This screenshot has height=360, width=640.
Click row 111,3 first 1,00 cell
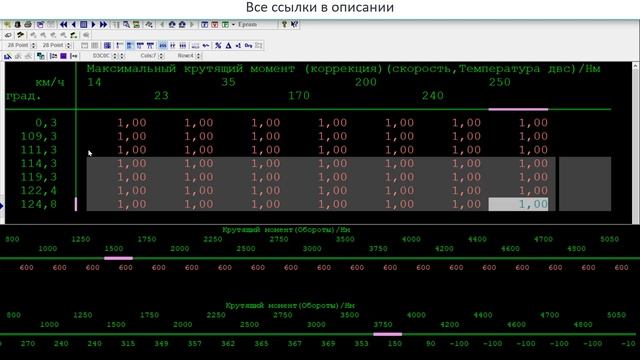tap(131, 150)
